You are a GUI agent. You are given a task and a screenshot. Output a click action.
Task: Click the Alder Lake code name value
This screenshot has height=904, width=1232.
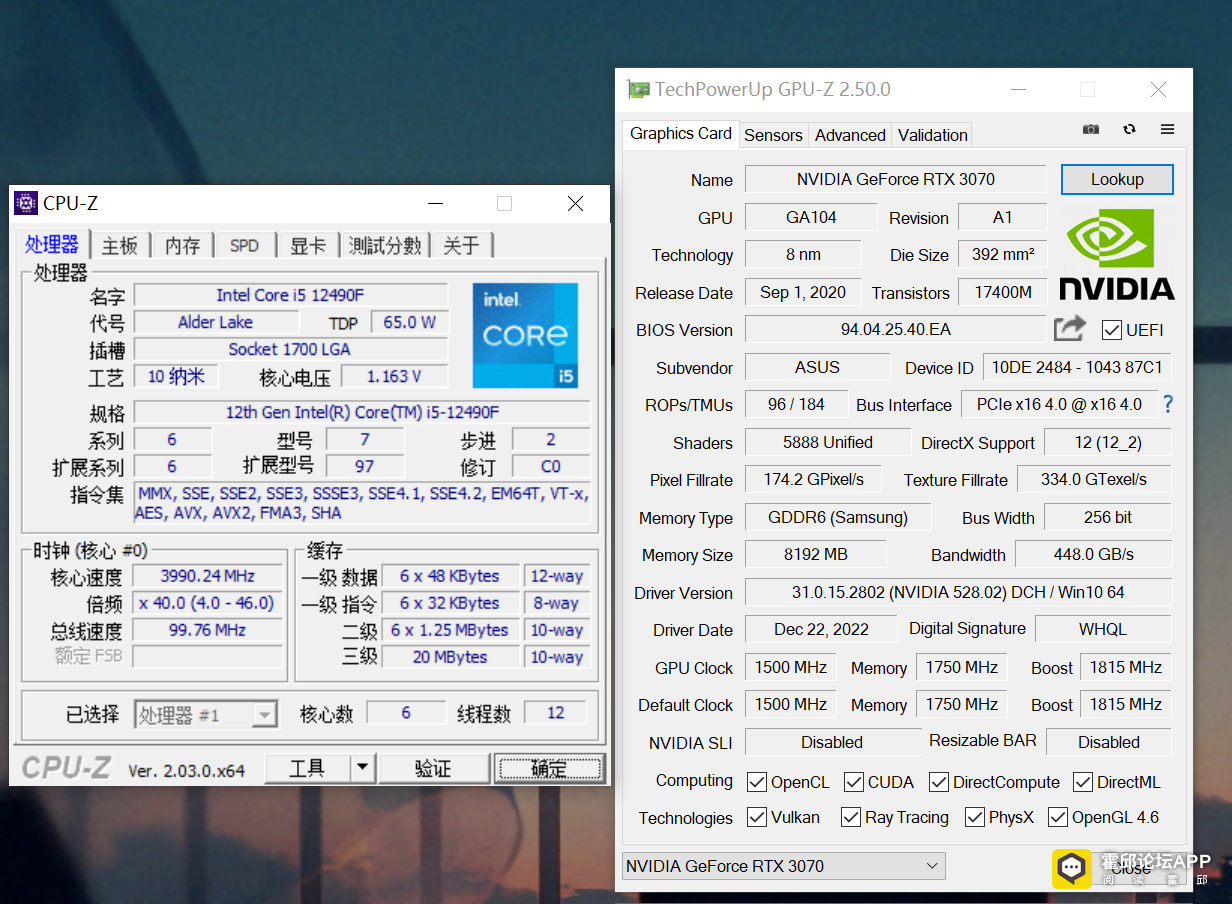[x=216, y=322]
